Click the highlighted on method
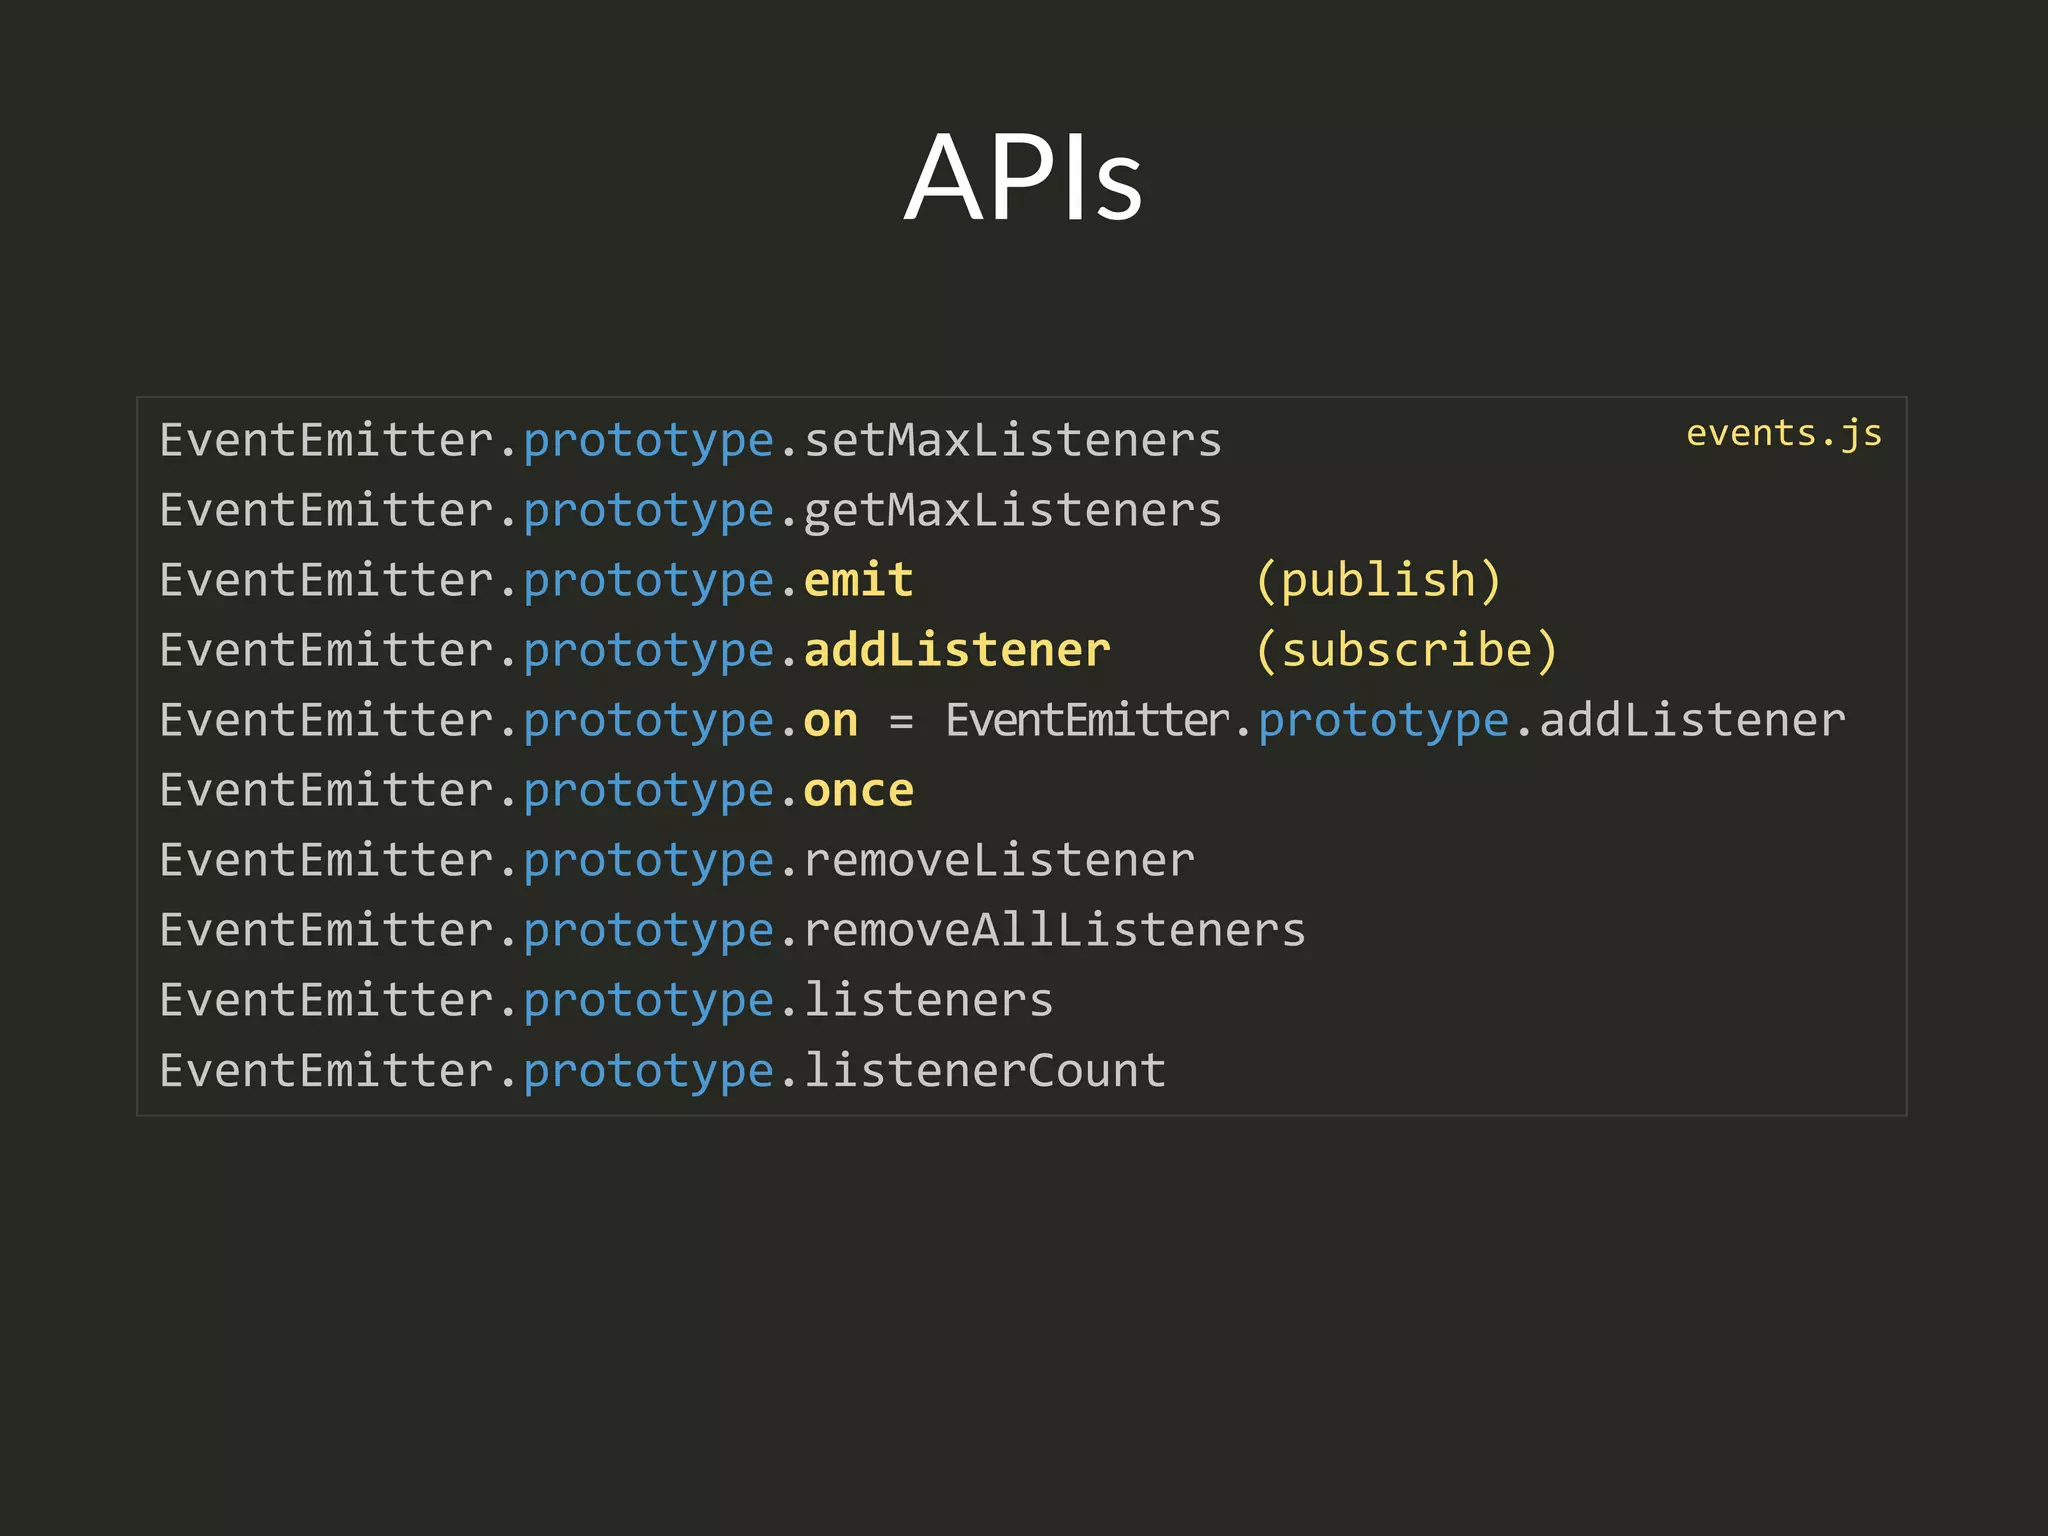Screen dimensions: 2048x1536 click(x=831, y=721)
